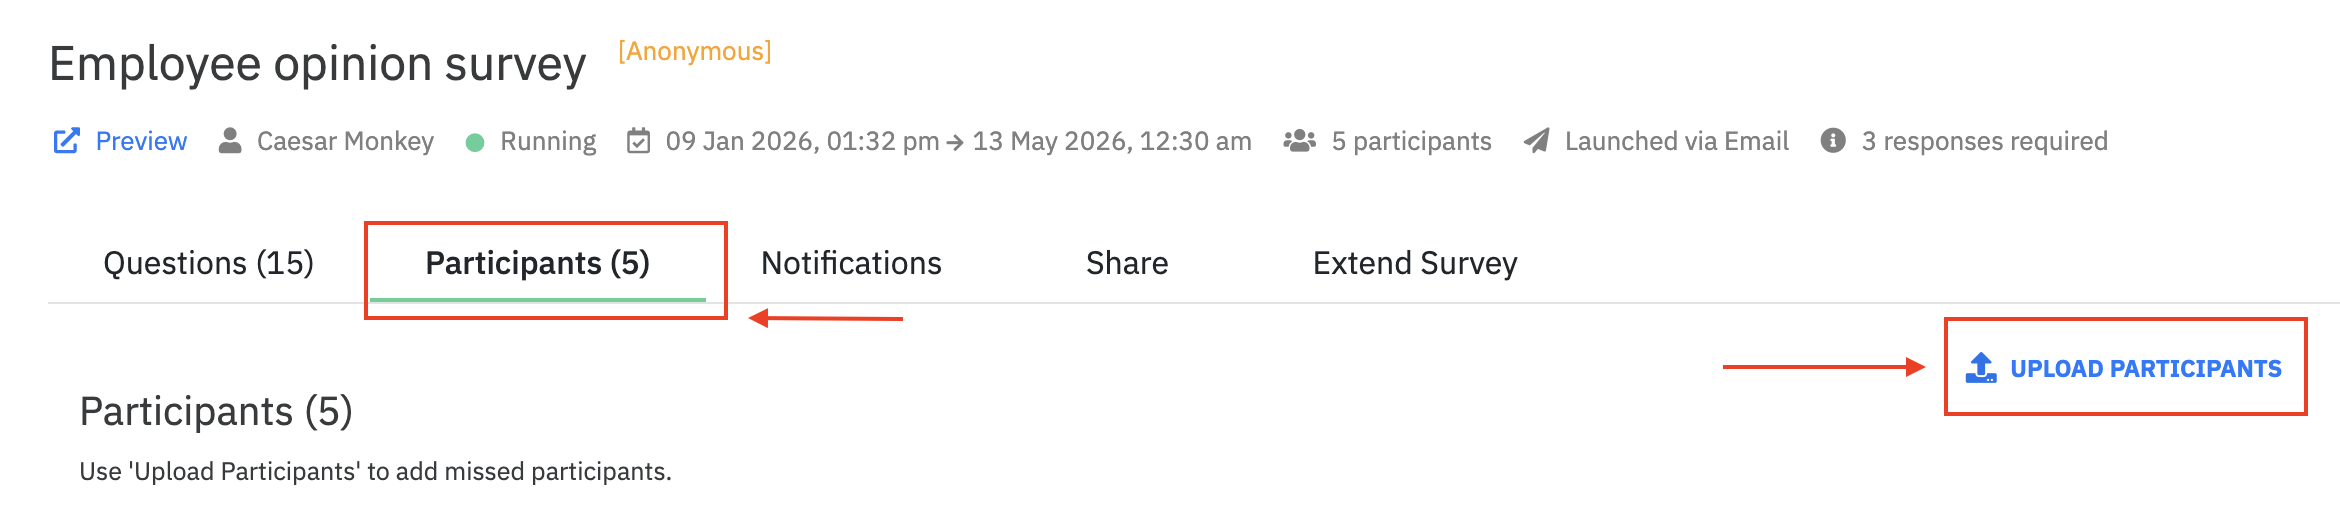Click the info icon beside responses required
The height and width of the screenshot is (524, 2340).
click(1833, 141)
